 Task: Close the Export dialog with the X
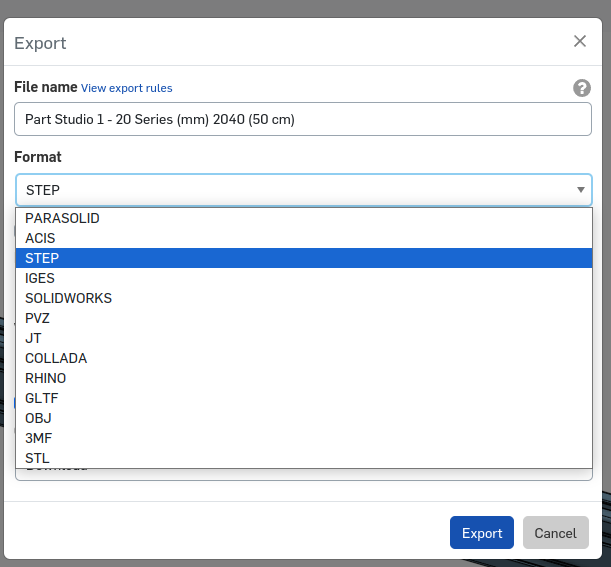coord(579,41)
